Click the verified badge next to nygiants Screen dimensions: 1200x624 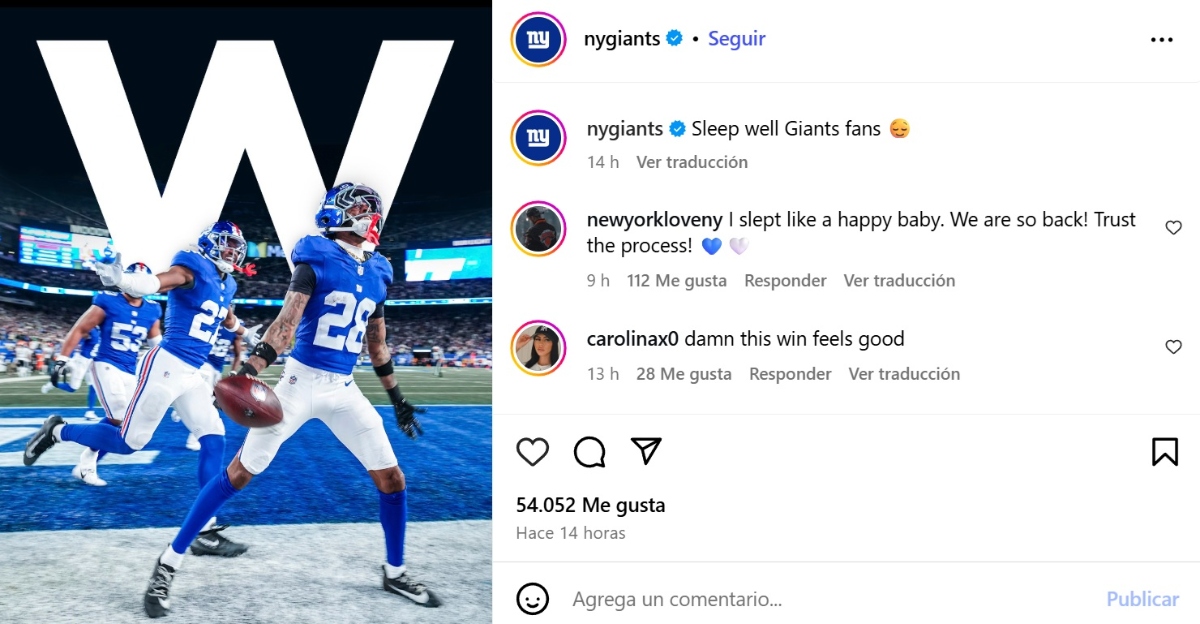coord(674,39)
